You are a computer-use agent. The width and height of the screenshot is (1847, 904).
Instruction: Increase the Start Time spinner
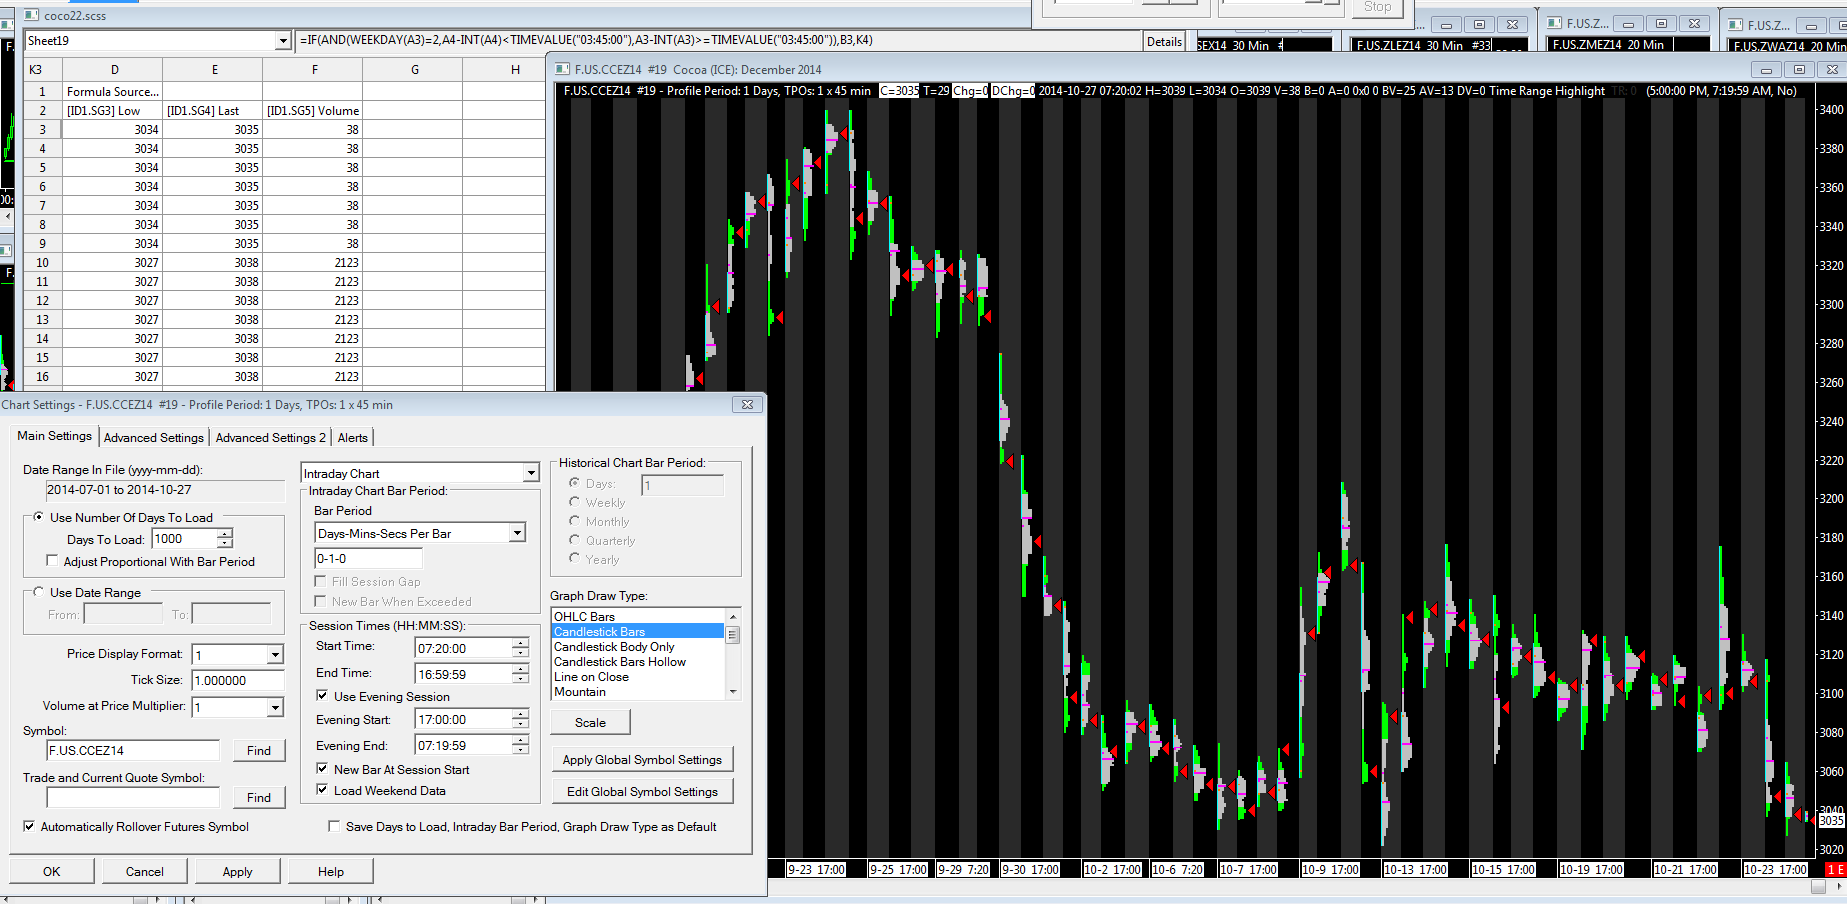tap(520, 643)
